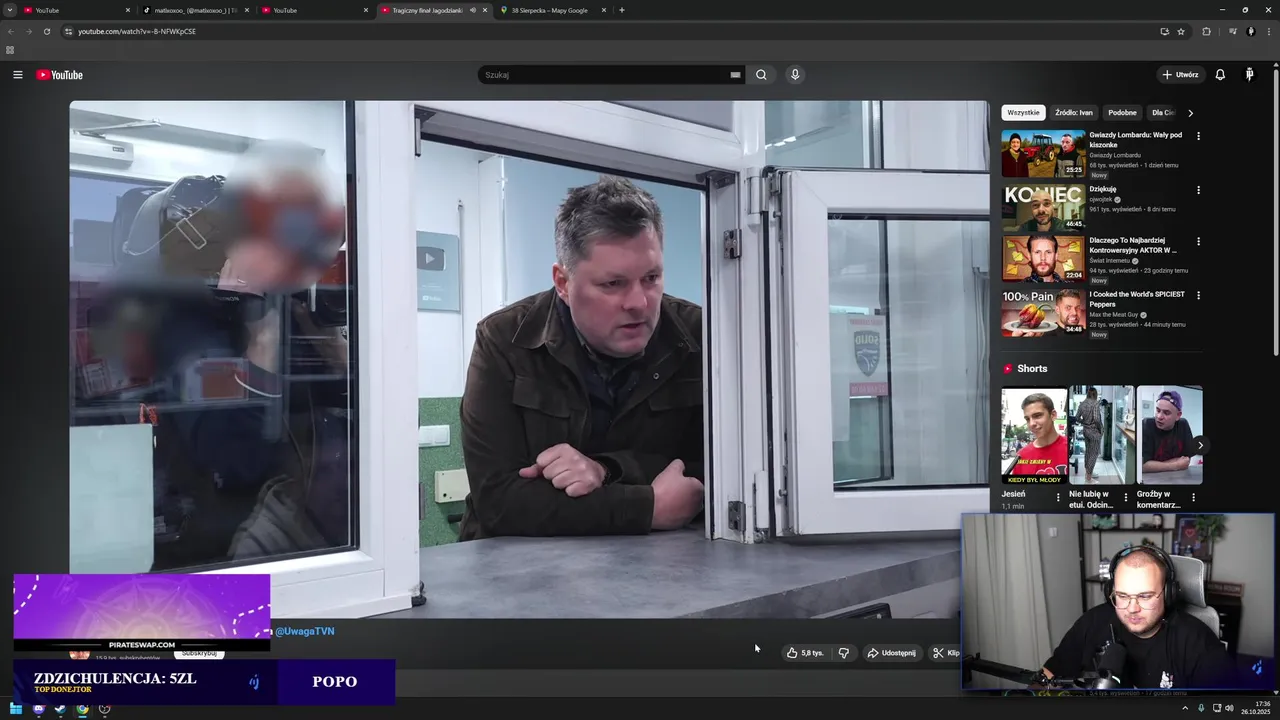This screenshot has width=1280, height=720.
Task: Start voice search with microphone icon
Action: (795, 75)
